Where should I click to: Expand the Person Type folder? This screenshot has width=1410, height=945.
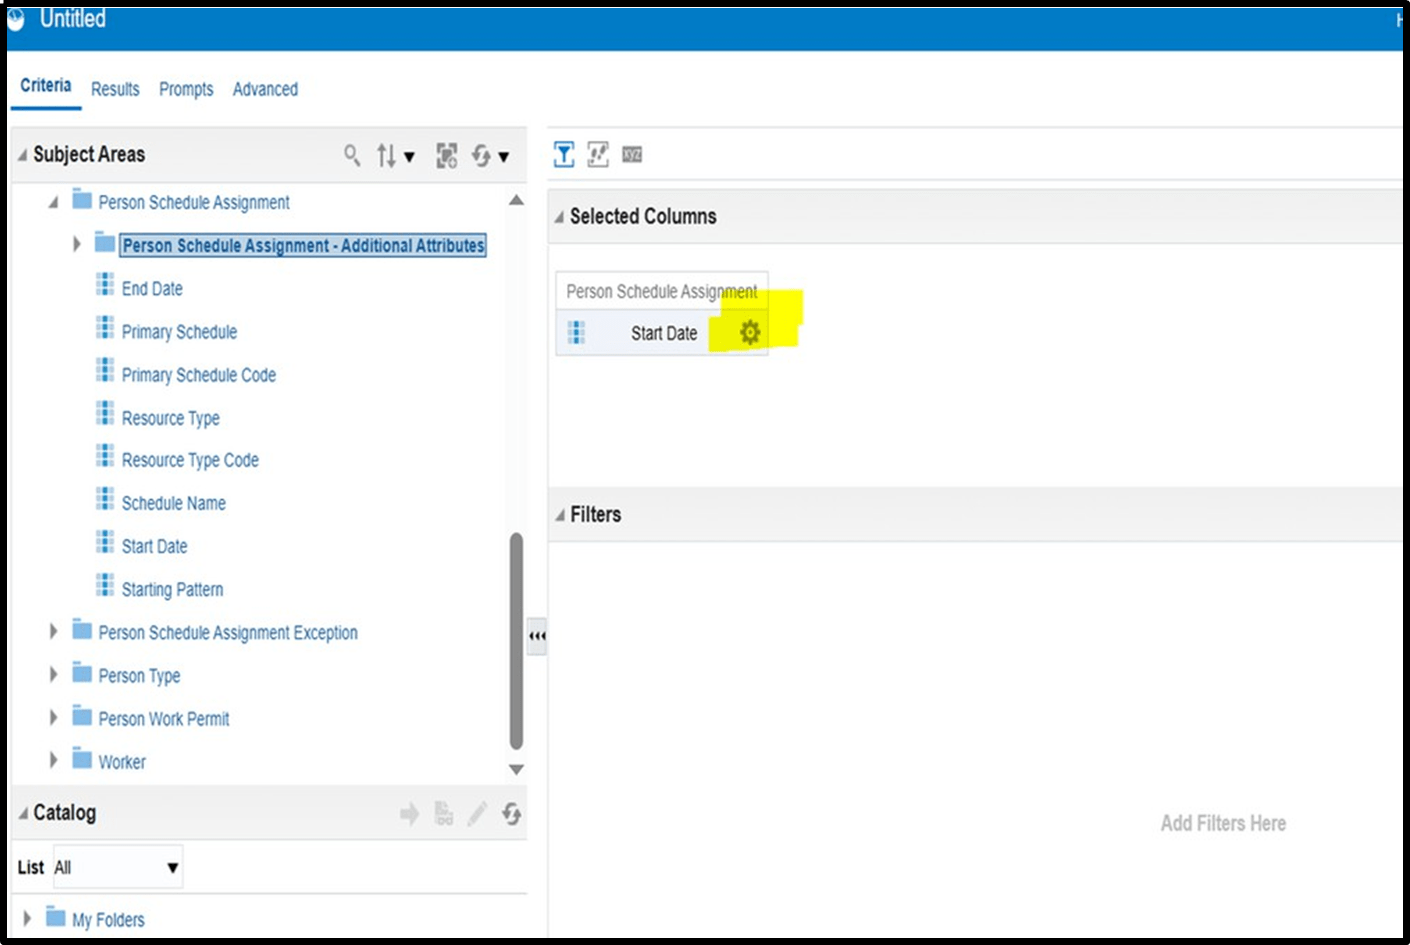coord(54,674)
